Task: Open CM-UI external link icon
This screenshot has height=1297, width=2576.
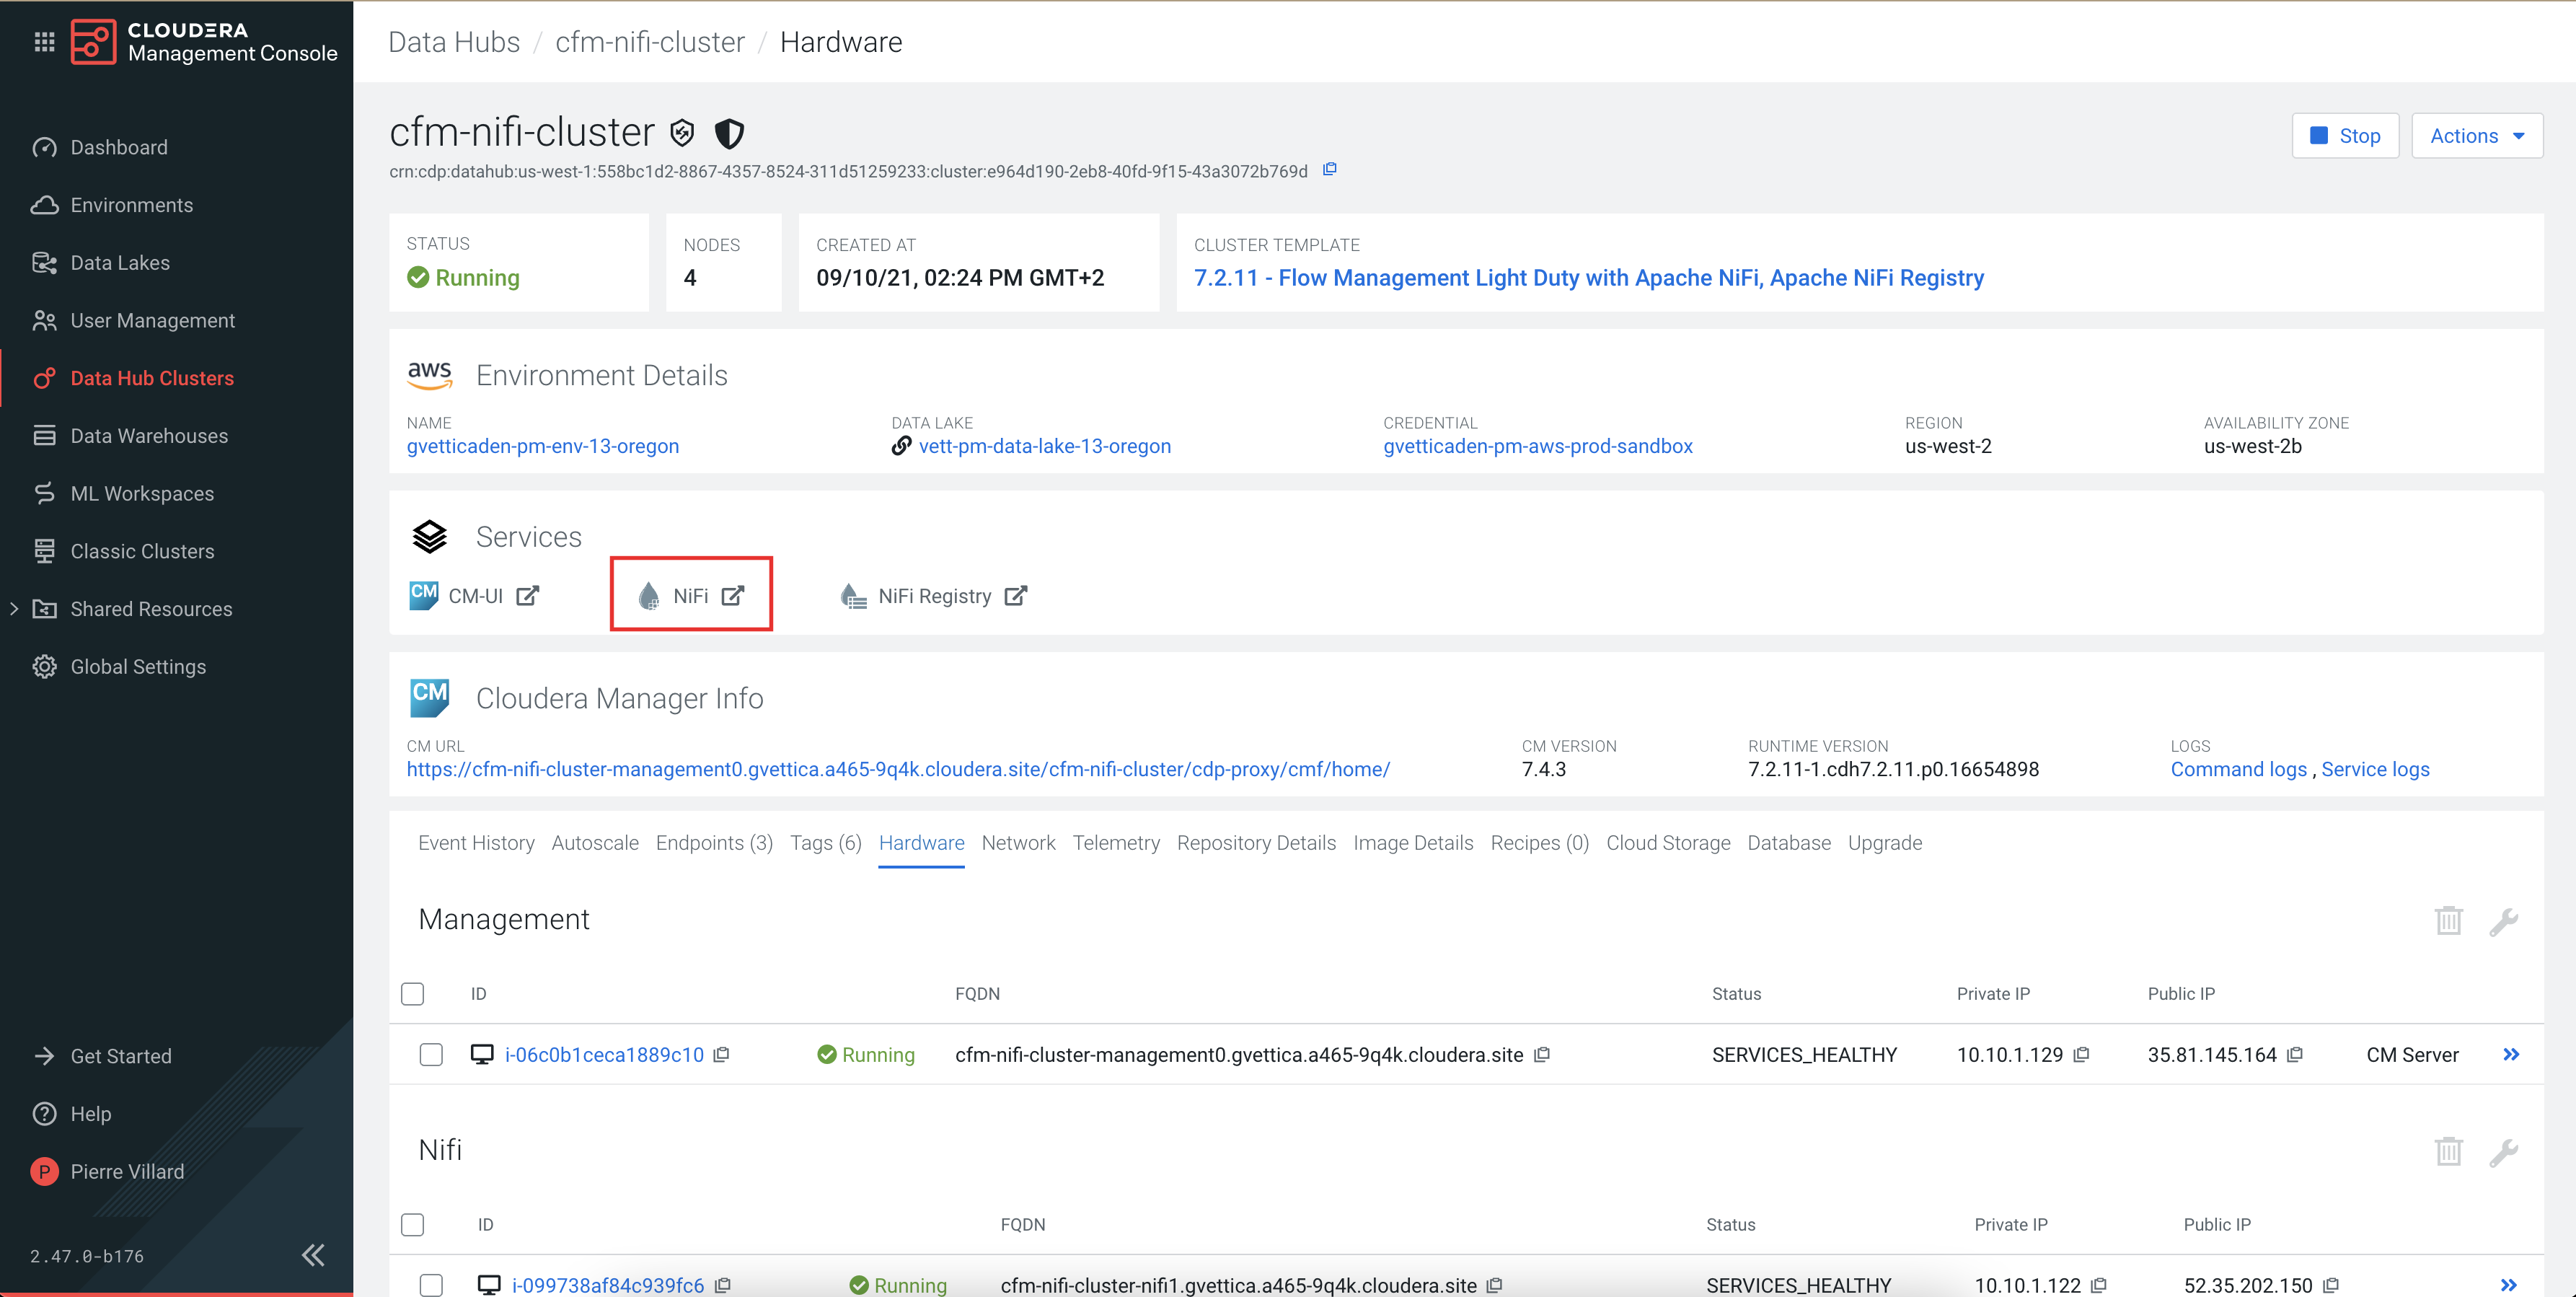Action: 528,596
